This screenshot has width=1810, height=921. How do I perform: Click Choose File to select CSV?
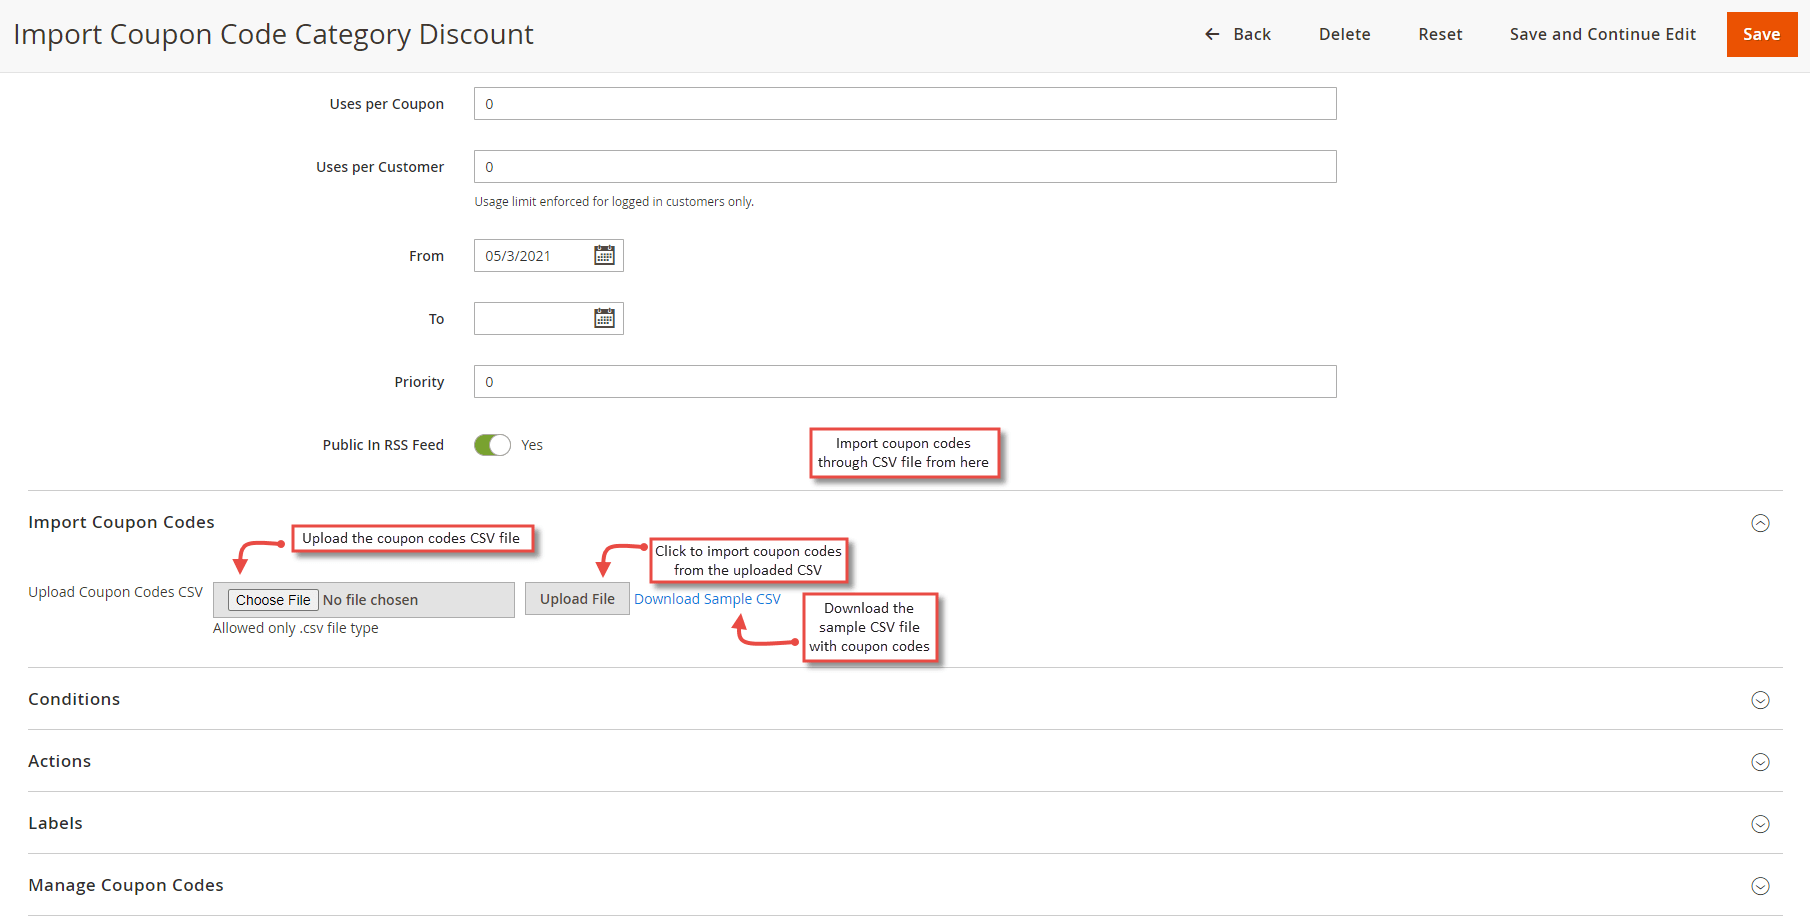coord(273,600)
